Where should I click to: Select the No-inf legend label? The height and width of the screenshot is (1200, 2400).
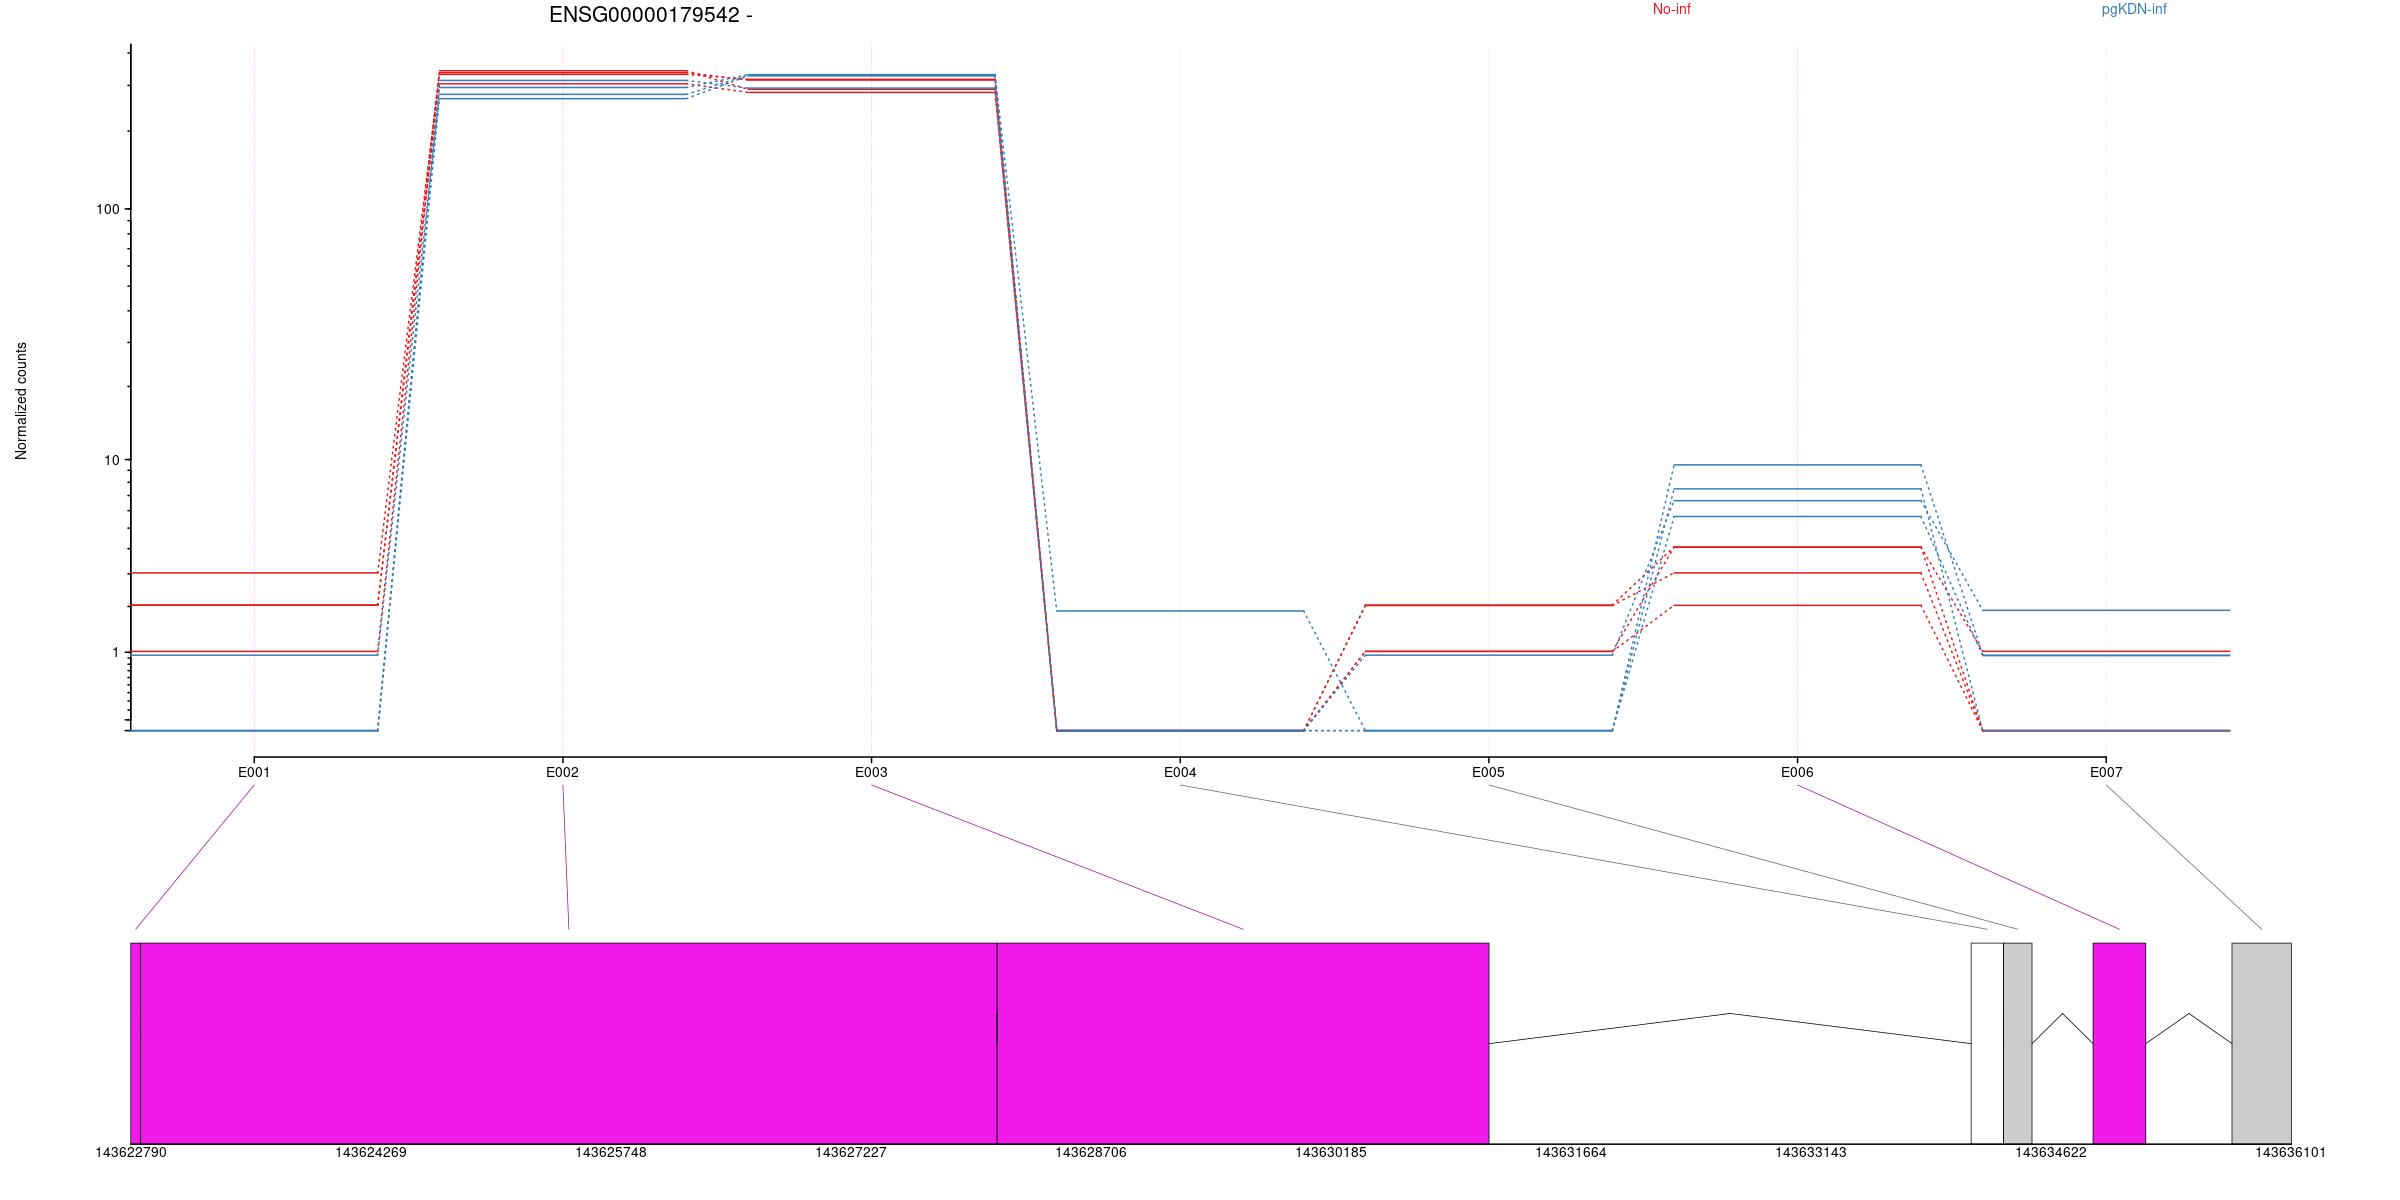pos(1671,10)
